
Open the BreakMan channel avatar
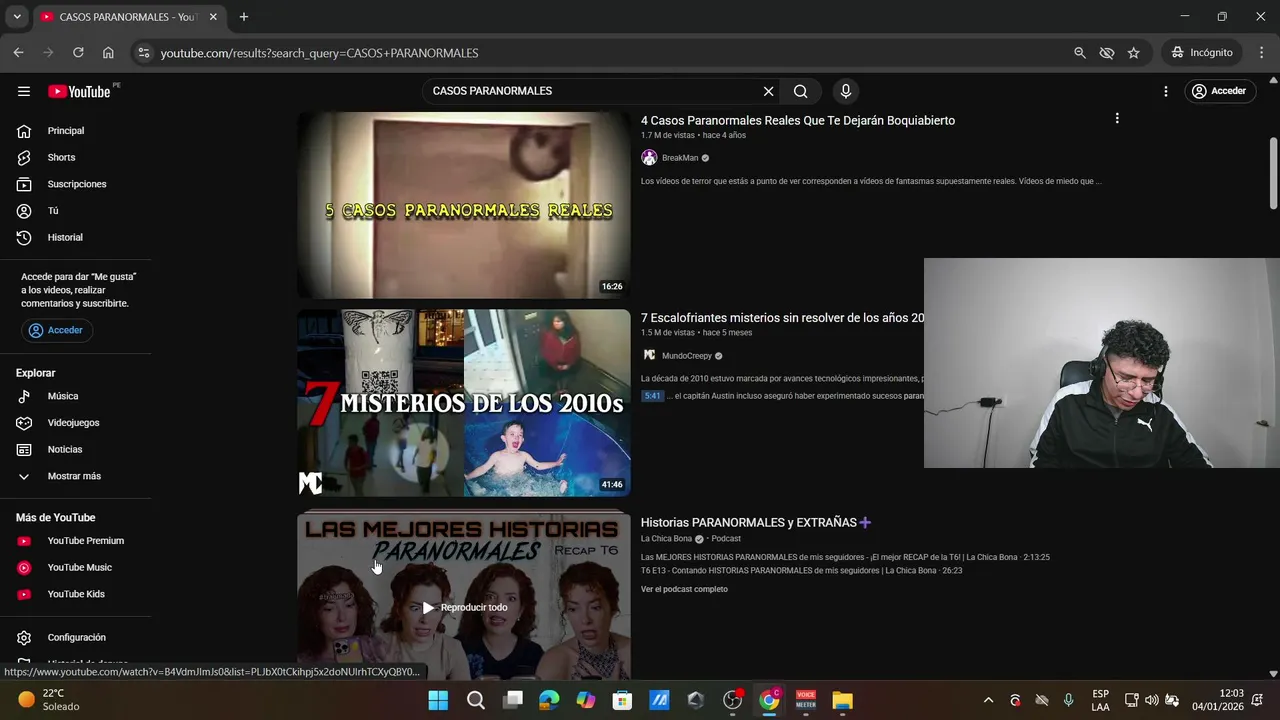click(x=649, y=158)
